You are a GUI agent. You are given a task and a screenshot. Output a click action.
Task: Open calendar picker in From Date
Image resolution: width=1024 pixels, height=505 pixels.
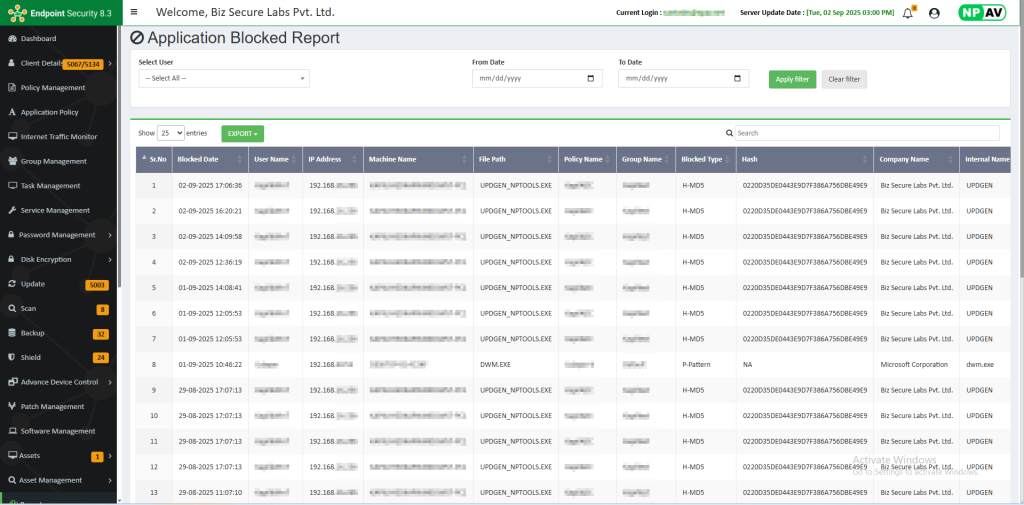591,78
